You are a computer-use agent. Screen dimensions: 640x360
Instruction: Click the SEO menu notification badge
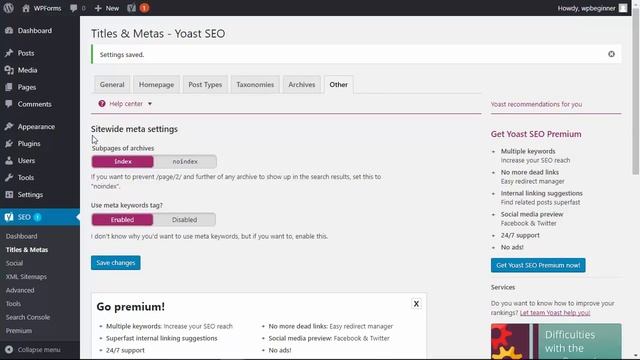(38, 217)
